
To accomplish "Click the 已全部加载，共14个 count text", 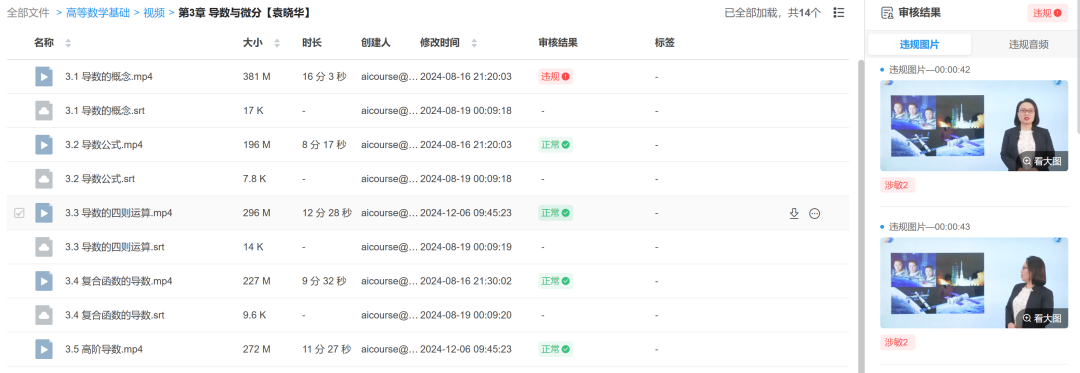I will 773,12.
